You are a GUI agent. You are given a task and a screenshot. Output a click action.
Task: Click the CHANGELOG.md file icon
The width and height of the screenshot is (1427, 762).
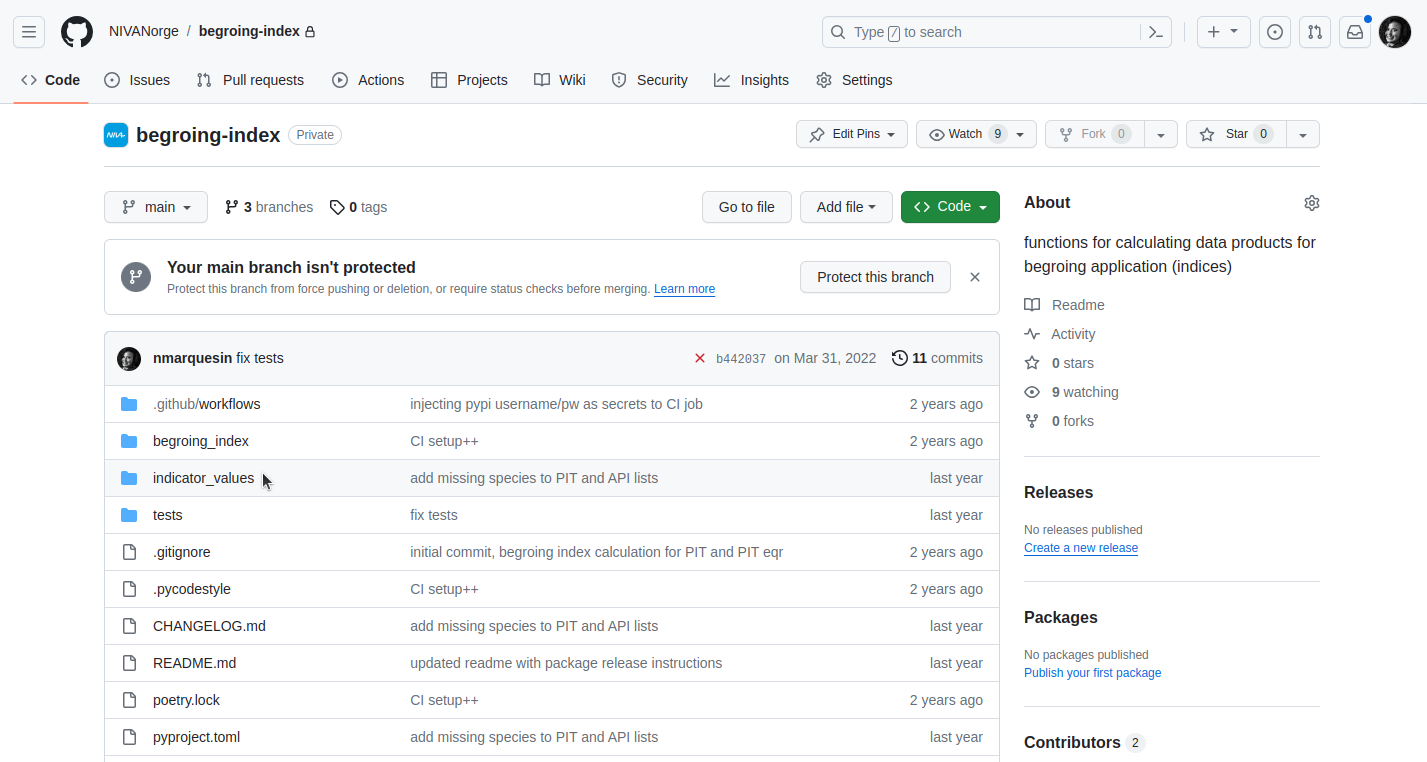tap(129, 626)
